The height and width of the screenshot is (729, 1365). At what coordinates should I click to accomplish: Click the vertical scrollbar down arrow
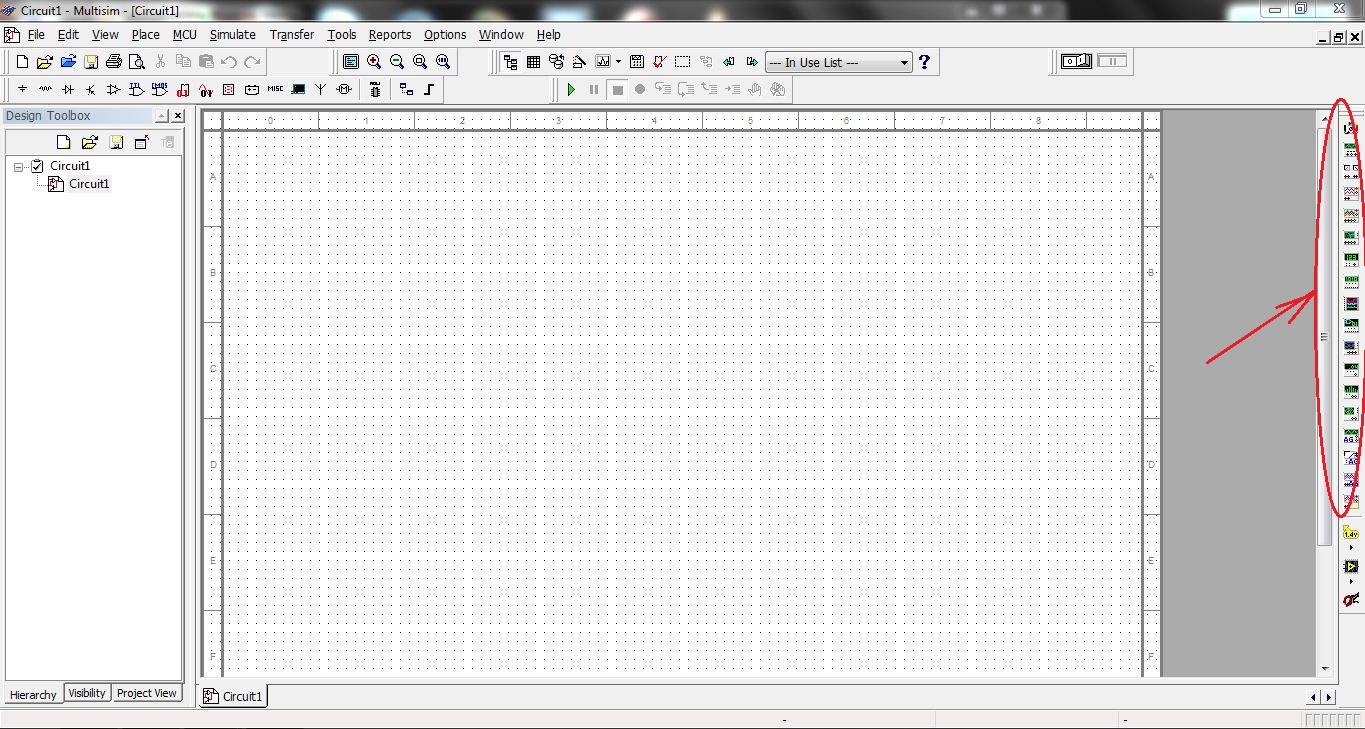click(1325, 668)
